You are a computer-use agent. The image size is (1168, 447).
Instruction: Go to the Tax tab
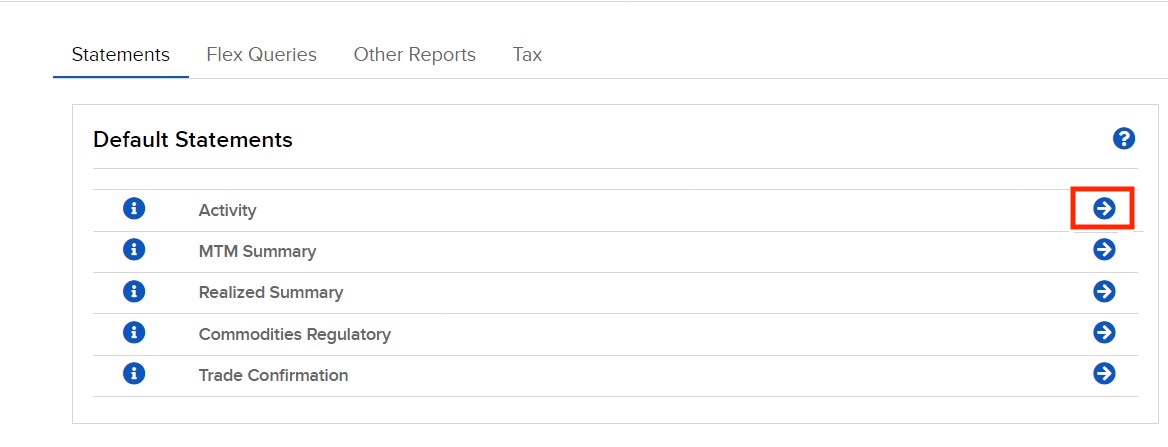click(x=527, y=54)
